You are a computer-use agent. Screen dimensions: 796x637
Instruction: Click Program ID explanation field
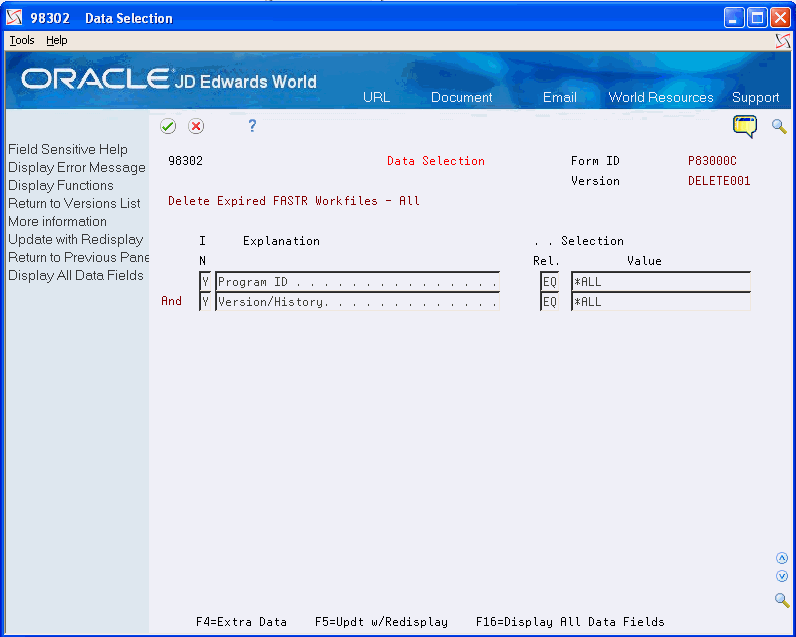click(x=357, y=282)
